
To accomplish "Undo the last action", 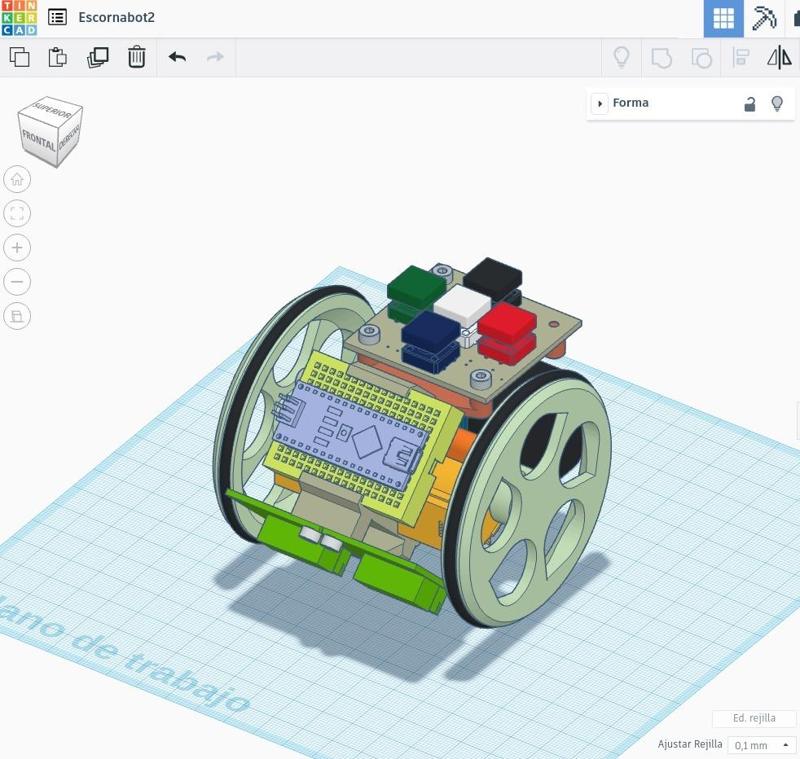I will [x=177, y=57].
